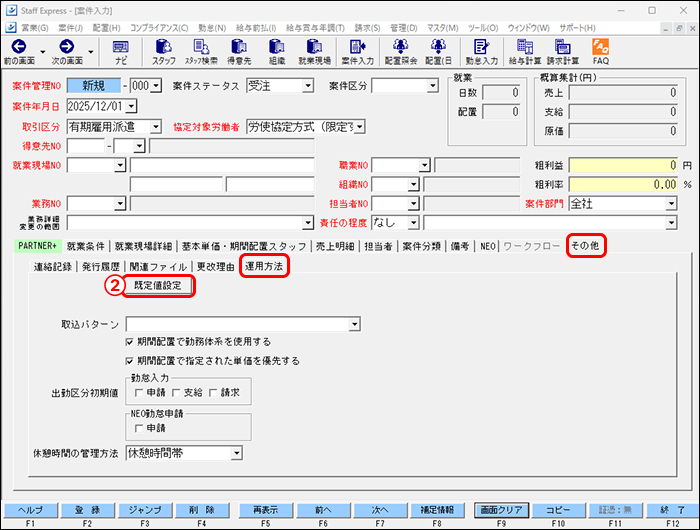Screen dimensions: 700x530
Task: Check the 勤怠入力 請求 checkbox
Action: pyautogui.click(x=213, y=393)
